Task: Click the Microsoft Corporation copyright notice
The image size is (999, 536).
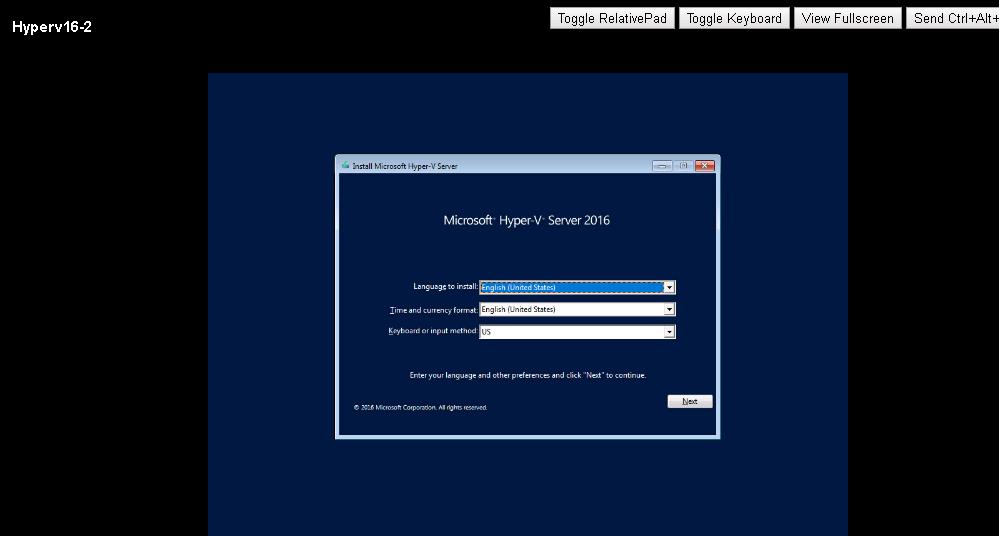Action: (420, 407)
